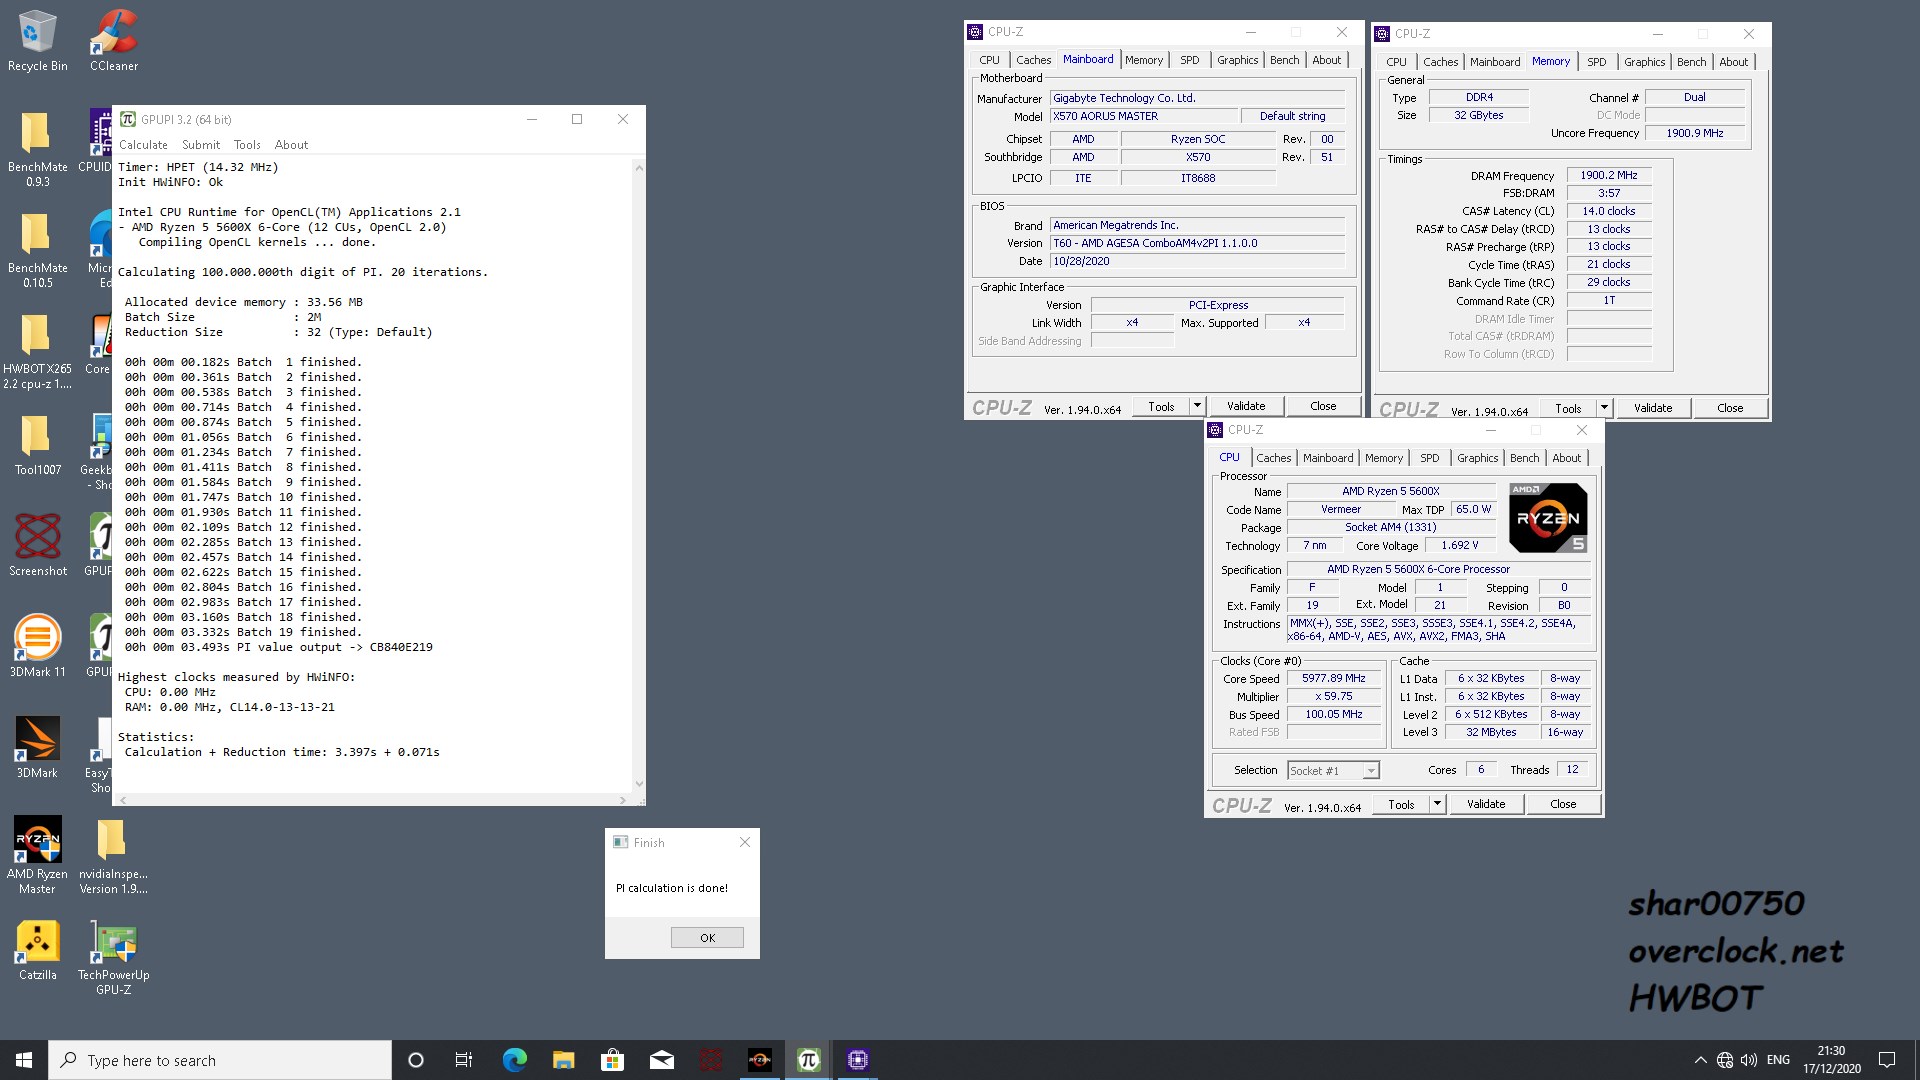Image resolution: width=1920 pixels, height=1080 pixels.
Task: Launch Catzilla desktop shortcut
Action: 38,950
